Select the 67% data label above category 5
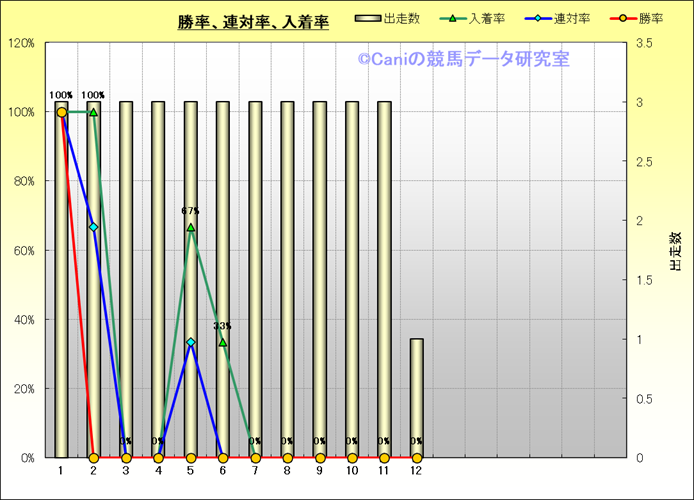 pos(190,211)
